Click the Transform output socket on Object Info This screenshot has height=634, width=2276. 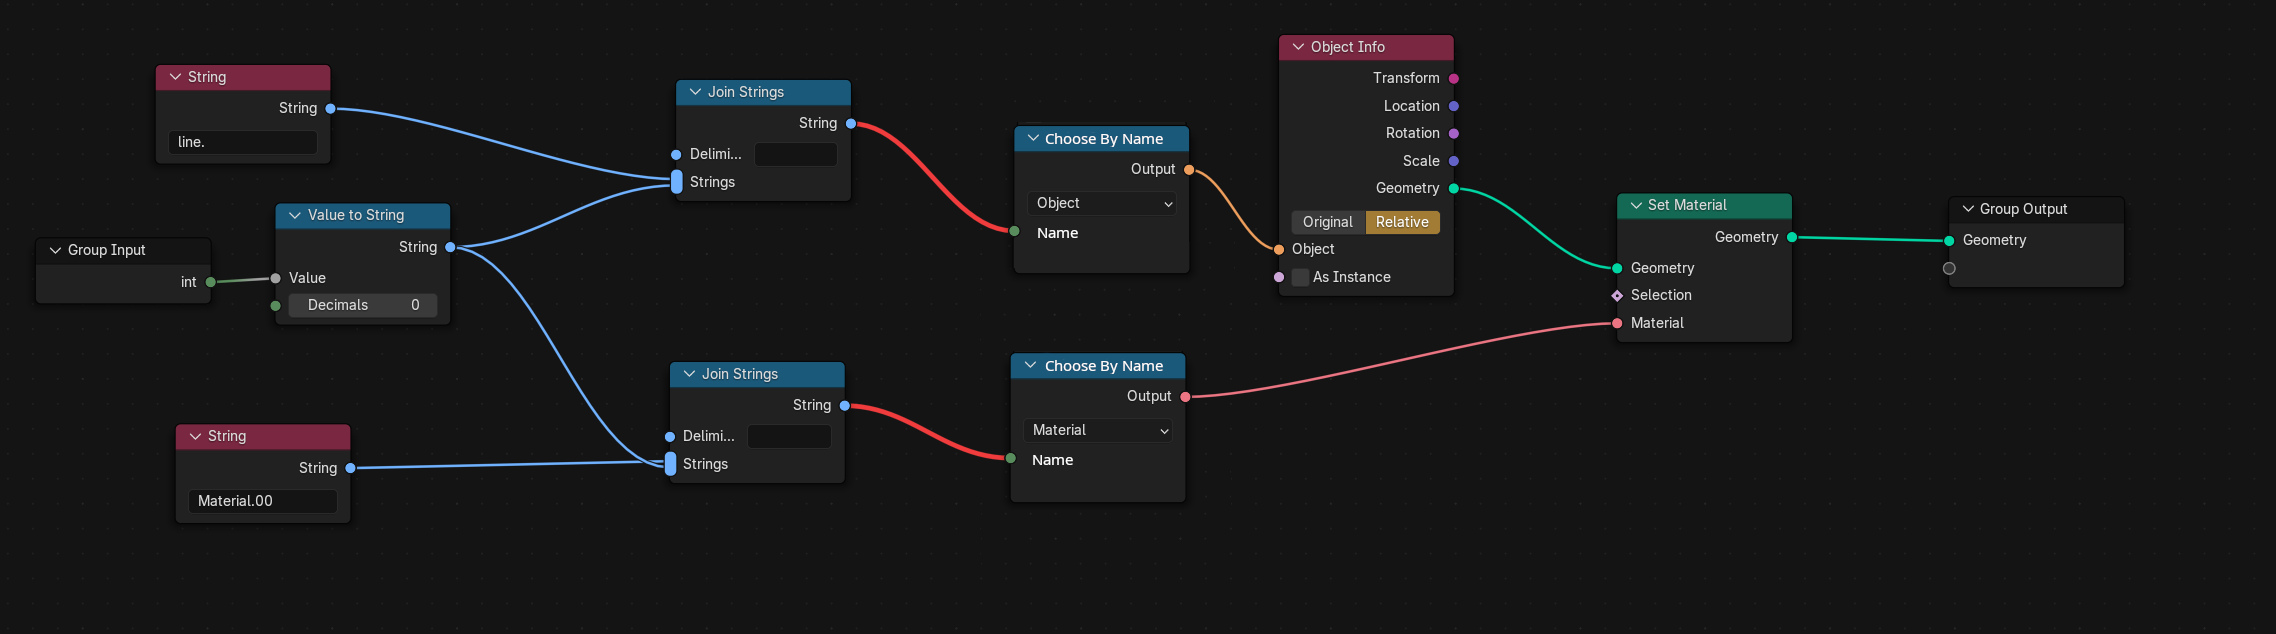1454,78
